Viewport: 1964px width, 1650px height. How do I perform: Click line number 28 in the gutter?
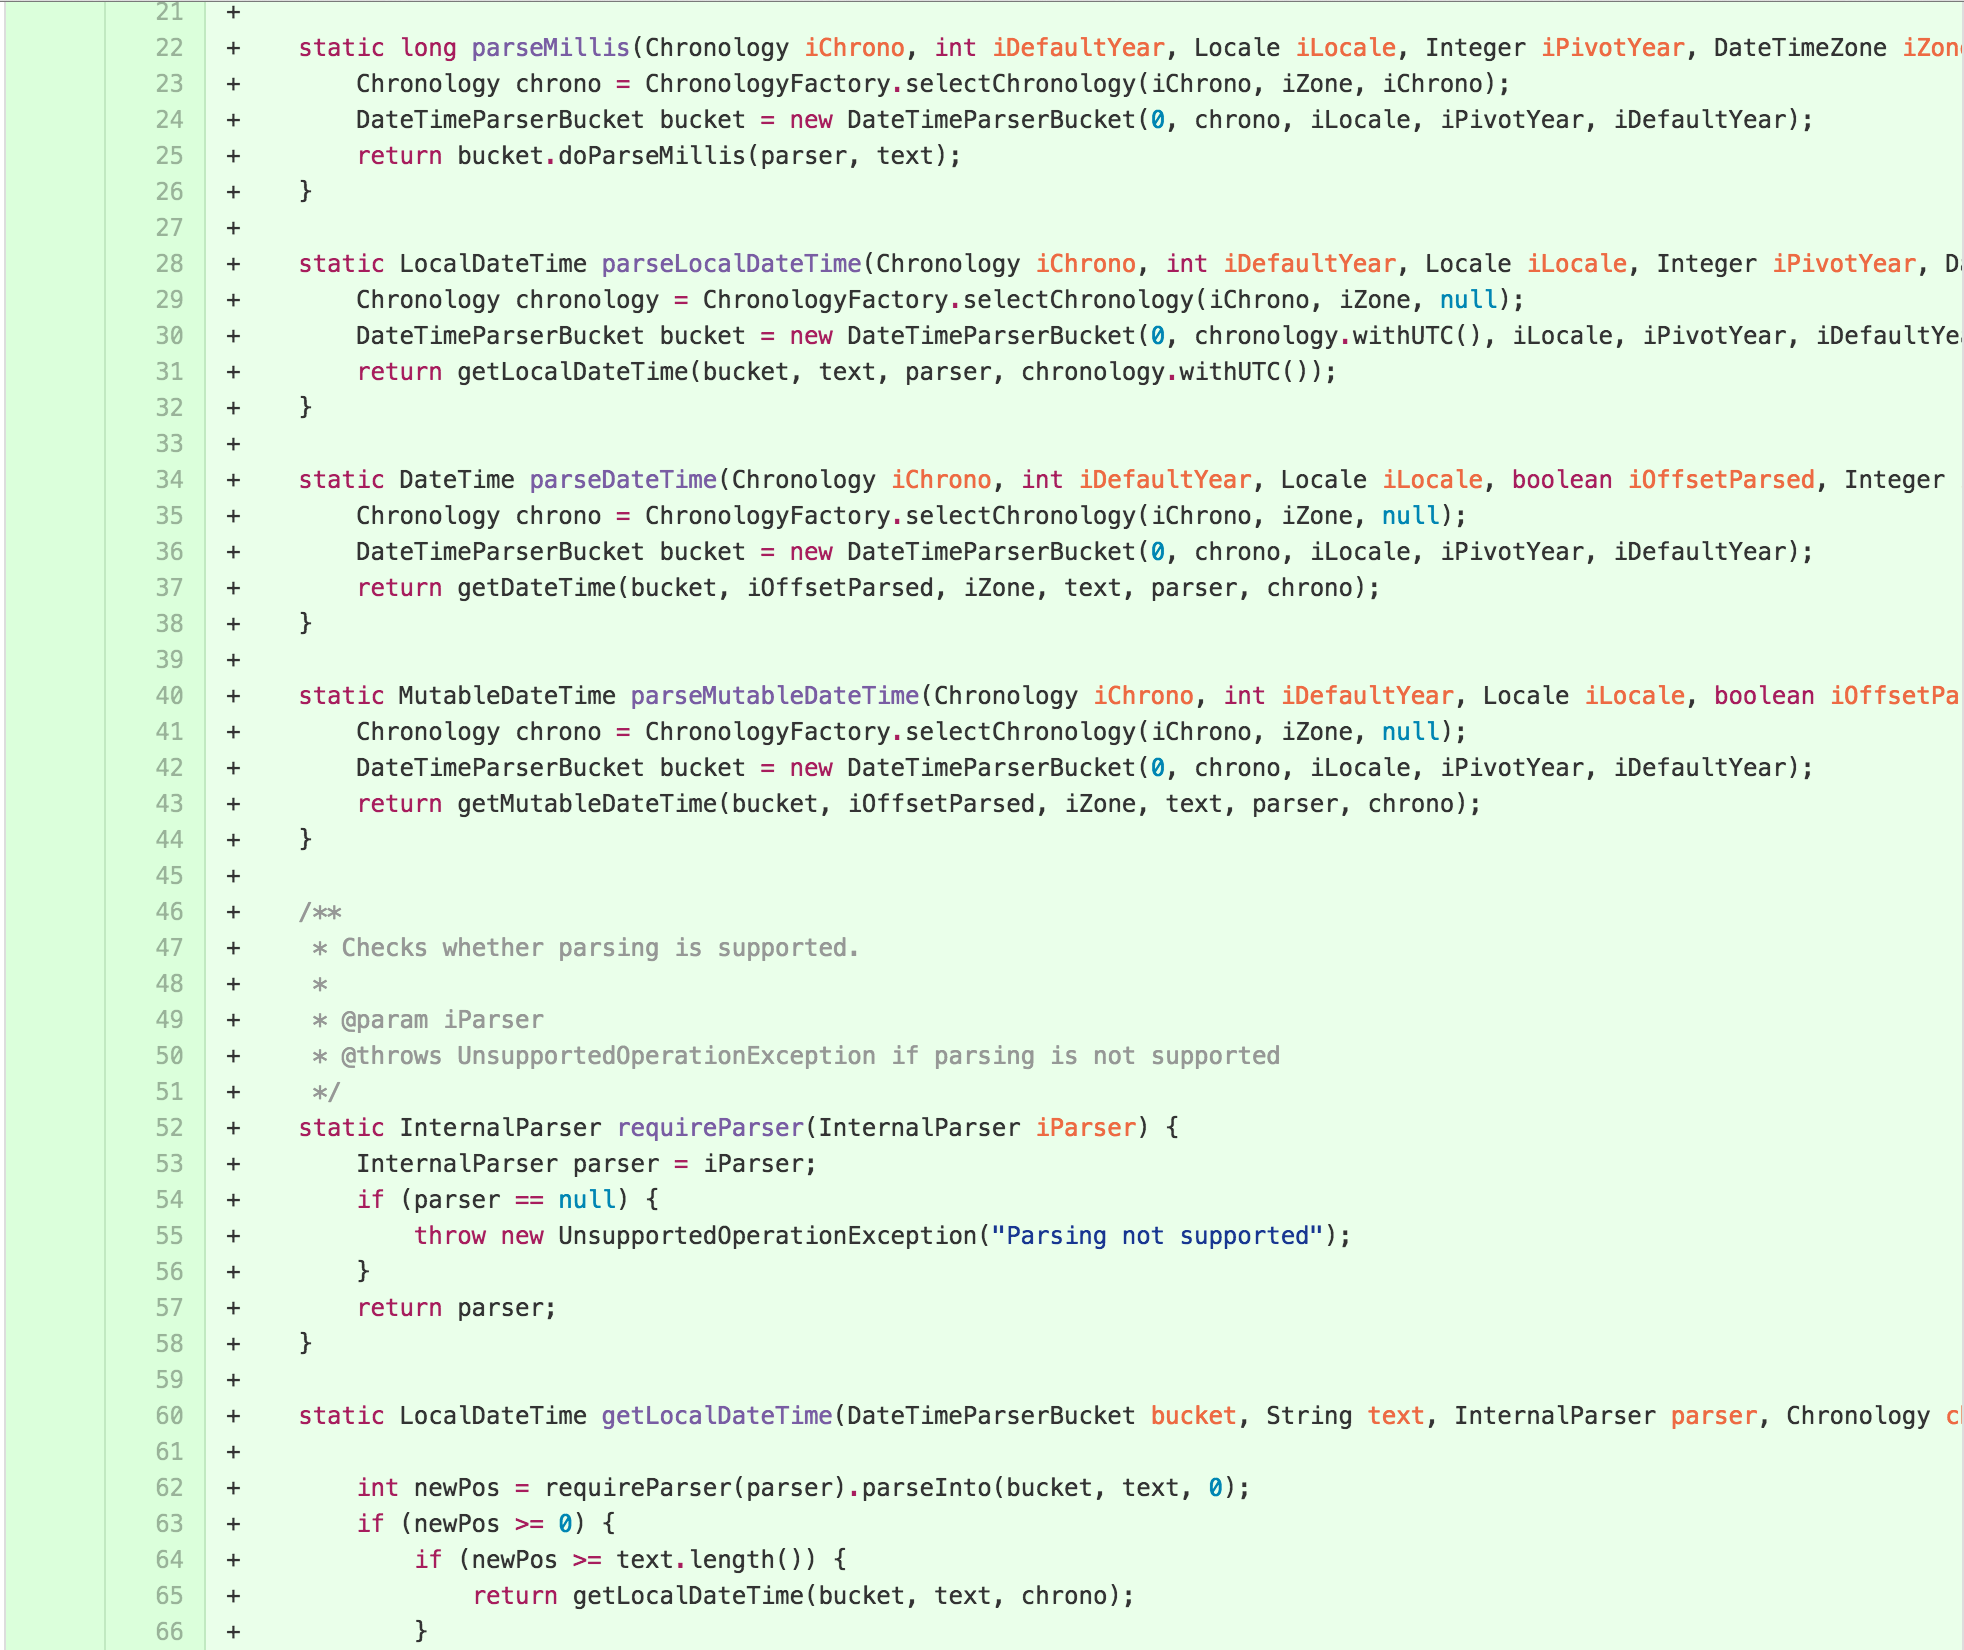click(170, 264)
